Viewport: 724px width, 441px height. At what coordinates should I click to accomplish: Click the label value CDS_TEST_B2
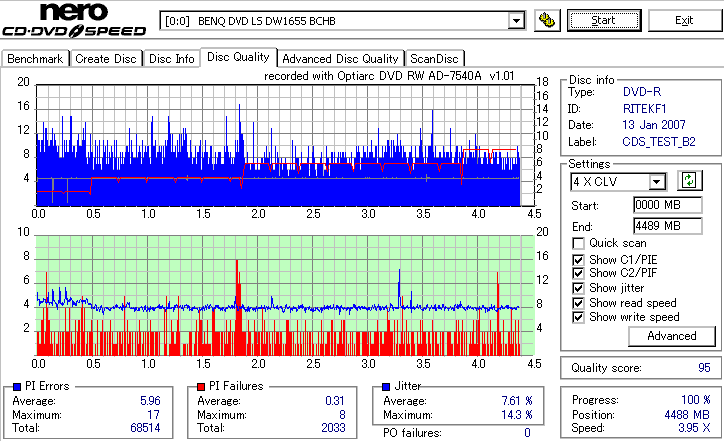[659, 142]
